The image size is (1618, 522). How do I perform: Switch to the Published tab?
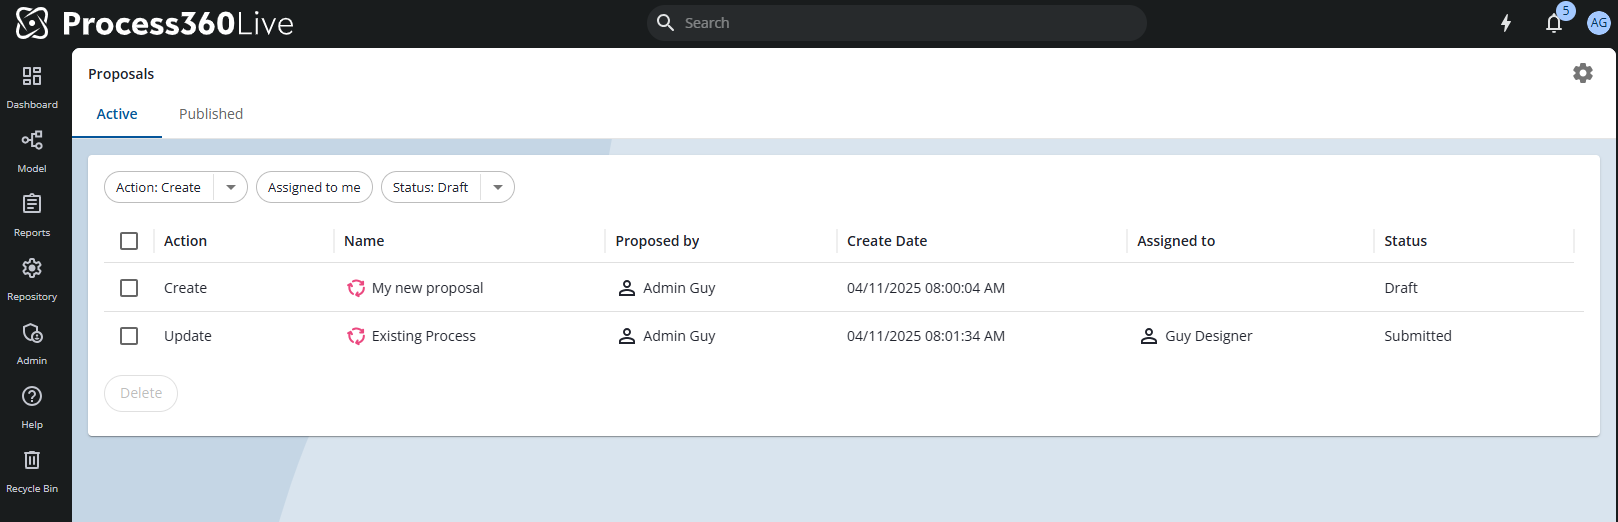pos(211,114)
